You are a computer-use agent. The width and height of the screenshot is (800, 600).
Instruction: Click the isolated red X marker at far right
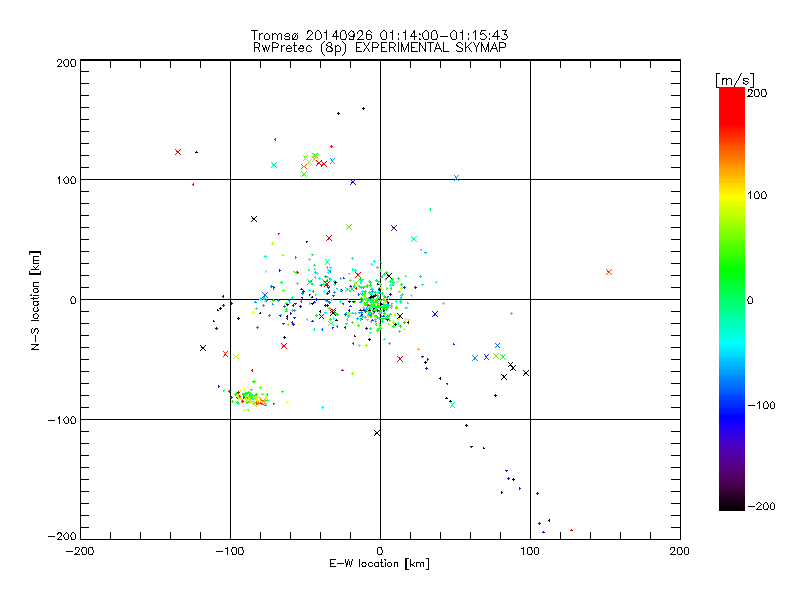(x=608, y=272)
